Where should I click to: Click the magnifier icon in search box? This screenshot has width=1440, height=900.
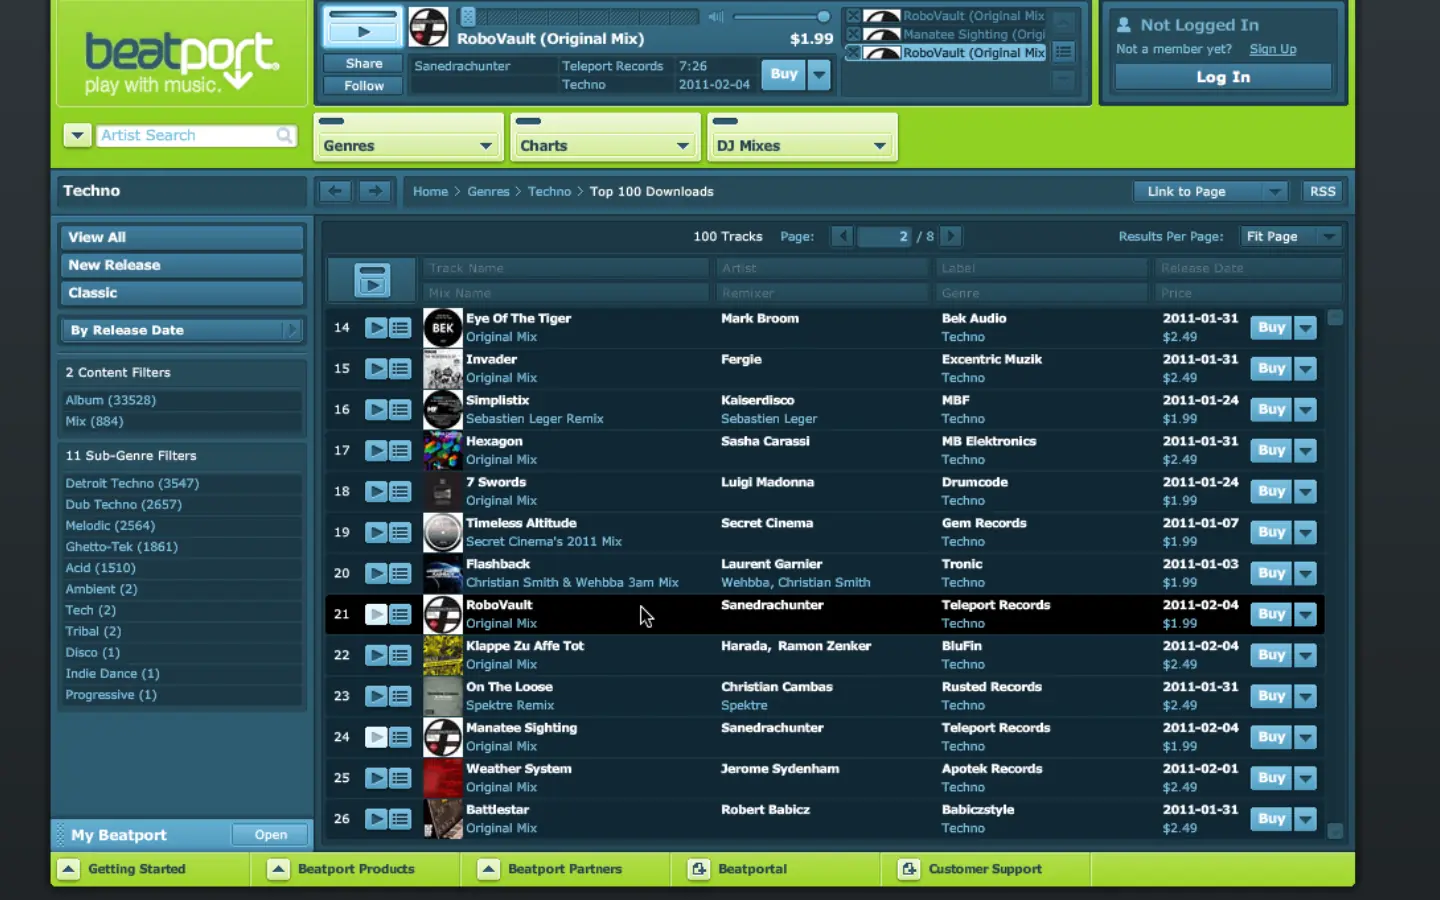click(285, 135)
